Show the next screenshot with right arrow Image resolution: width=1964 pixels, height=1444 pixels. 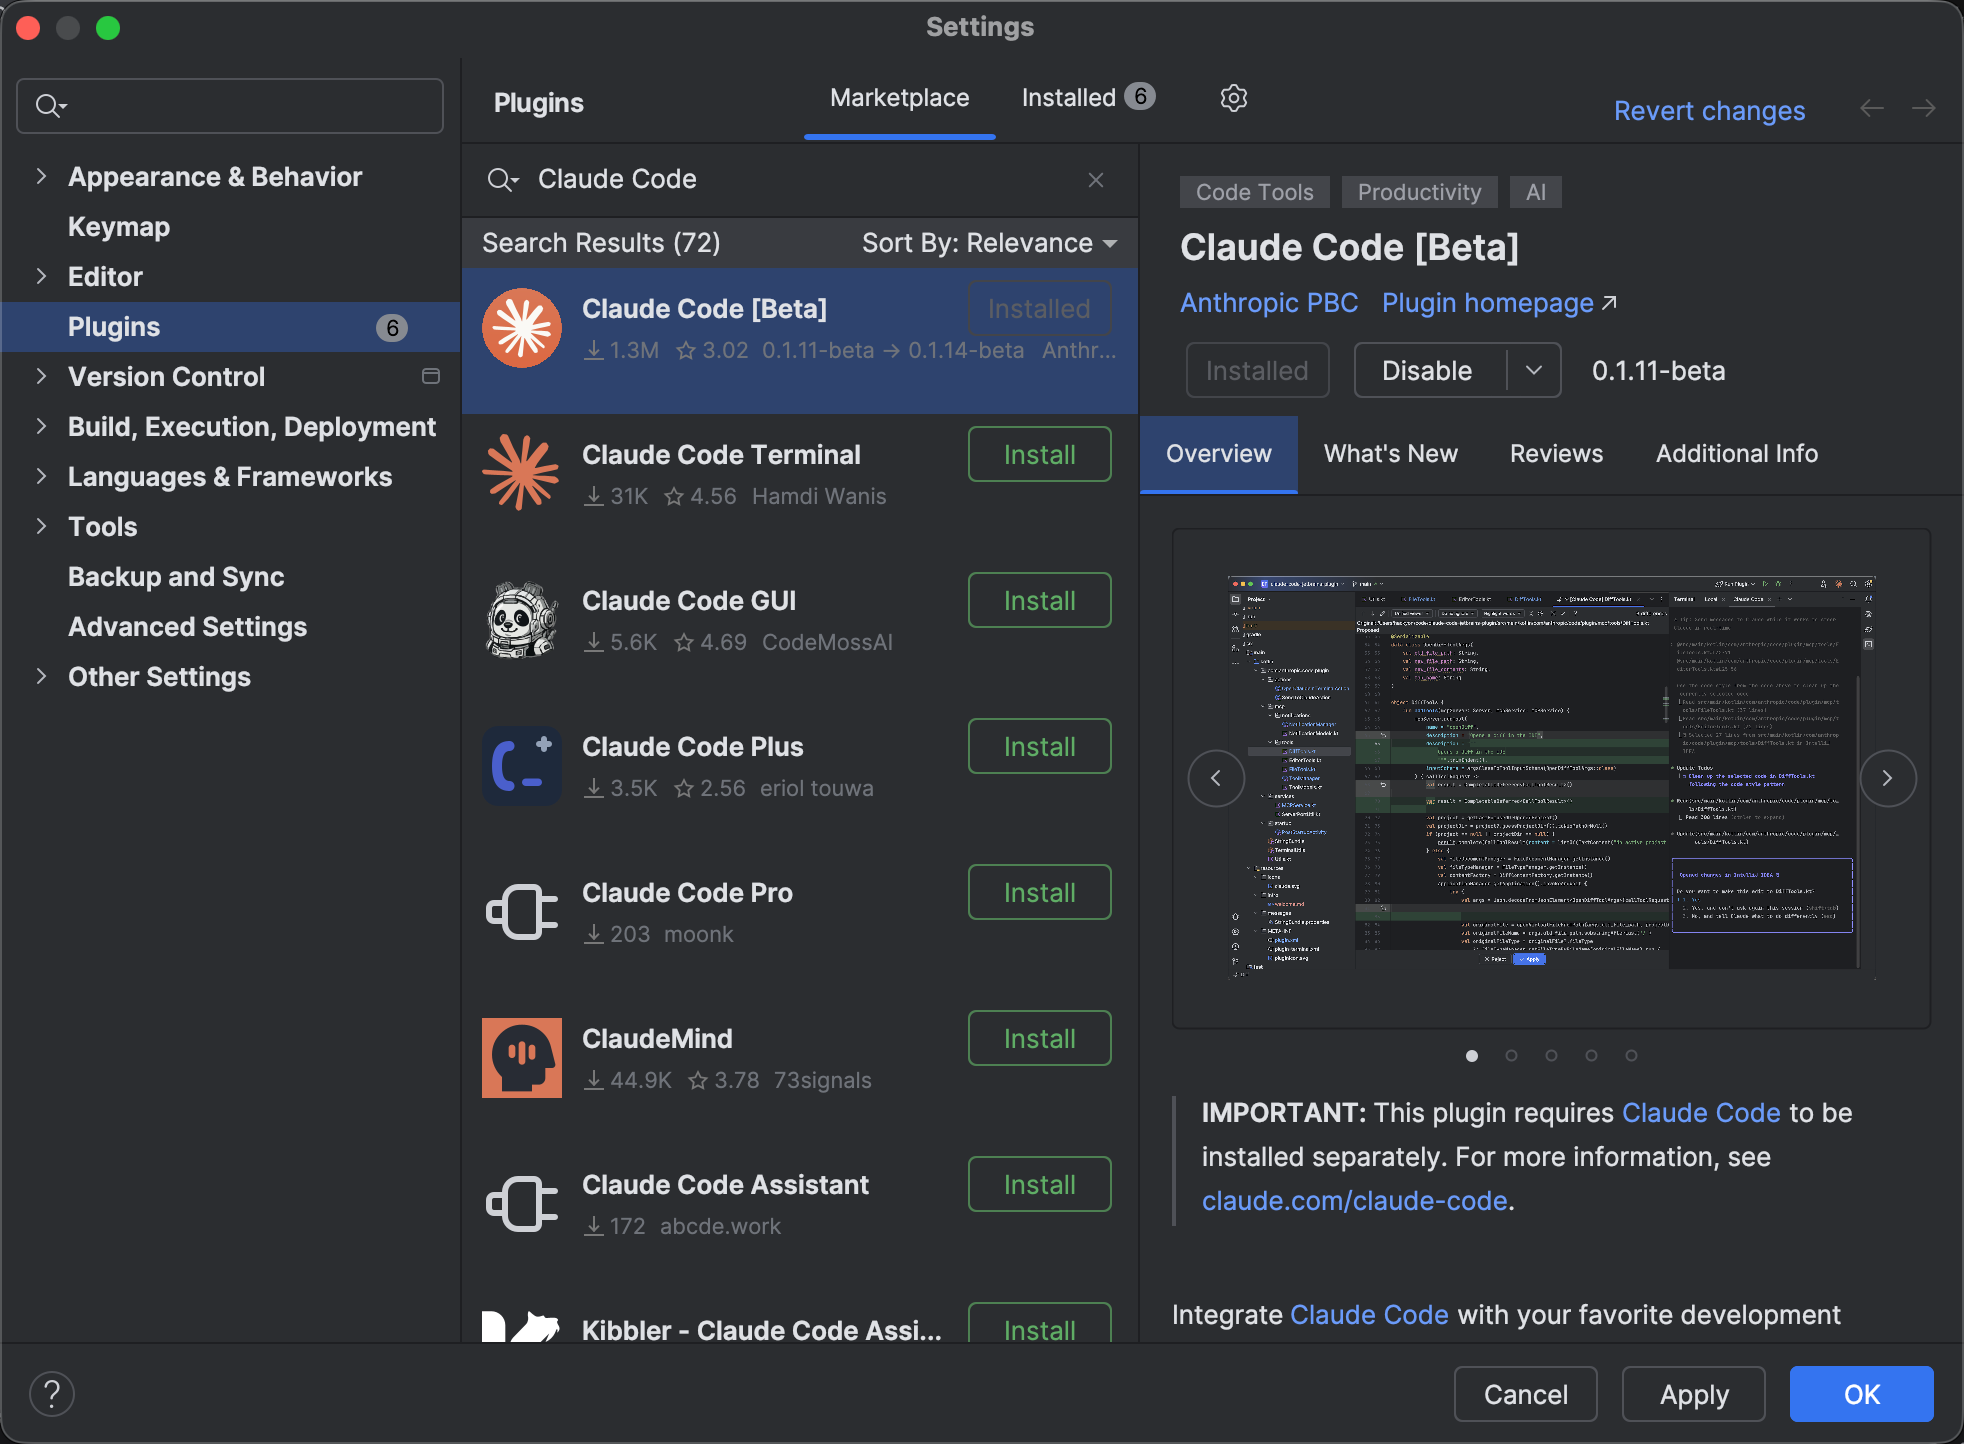(x=1887, y=778)
